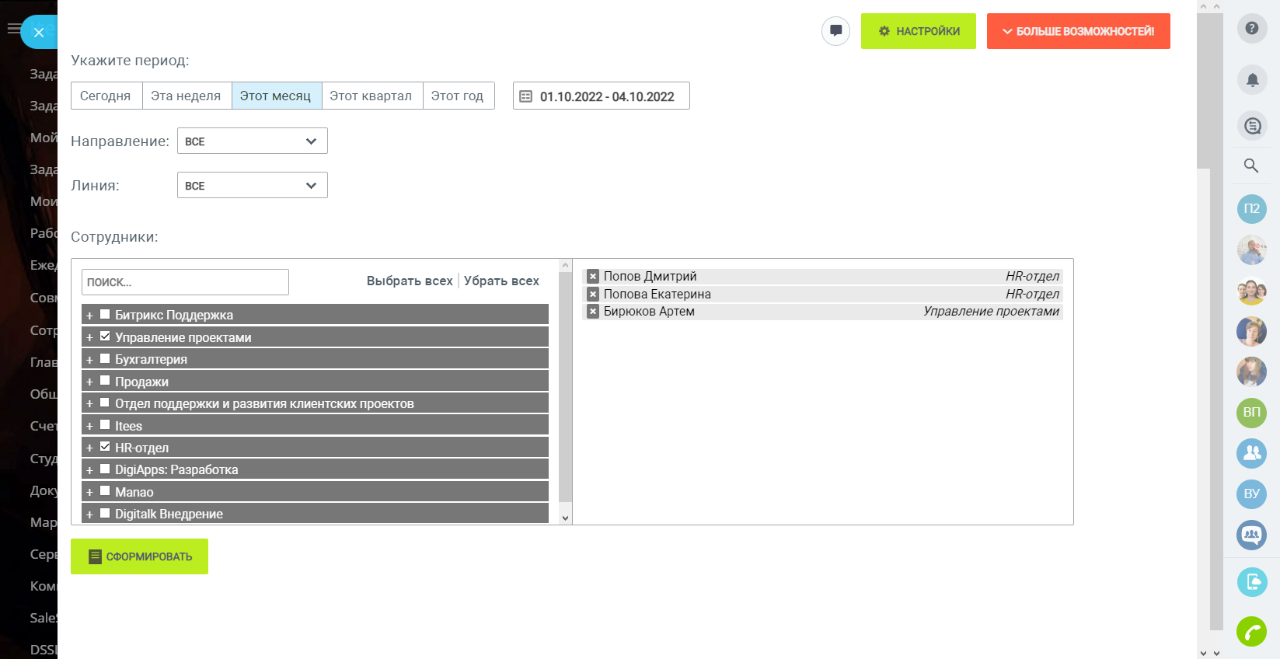Uncheck the Управление проектами checkbox
The height and width of the screenshot is (659, 1280).
(x=105, y=337)
